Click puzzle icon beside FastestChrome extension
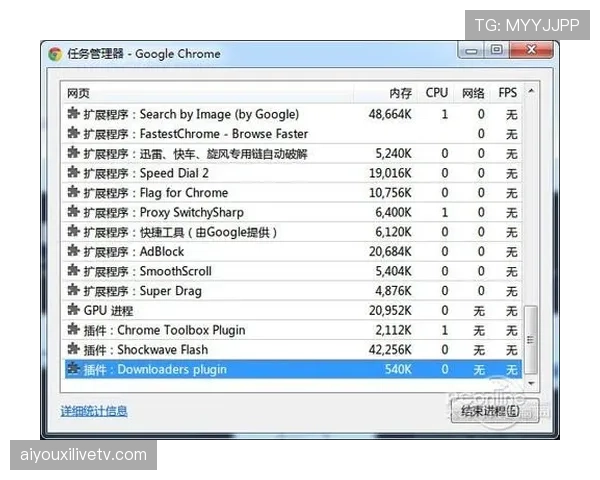Viewport: 600px width, 480px height. coord(73,133)
